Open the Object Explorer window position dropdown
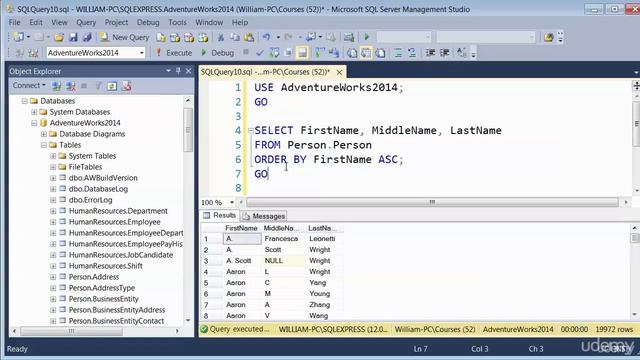The width and height of the screenshot is (640, 360). point(168,71)
